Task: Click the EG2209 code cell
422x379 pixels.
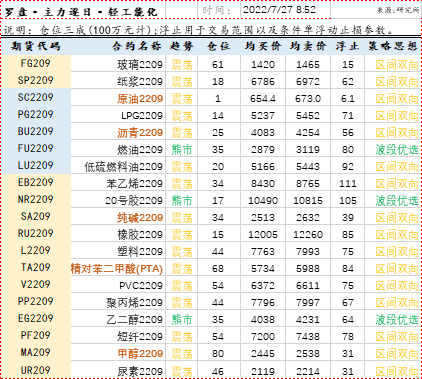Action: pos(36,318)
